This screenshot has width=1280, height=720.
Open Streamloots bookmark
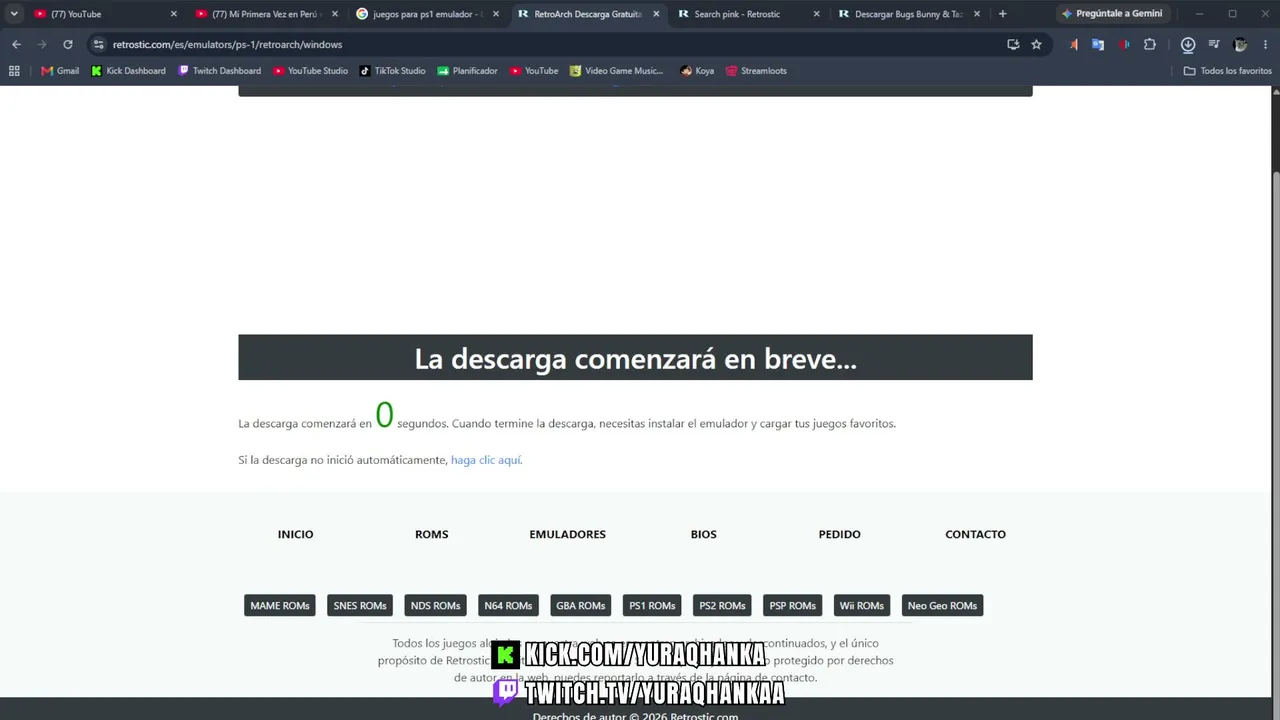[x=756, y=71]
